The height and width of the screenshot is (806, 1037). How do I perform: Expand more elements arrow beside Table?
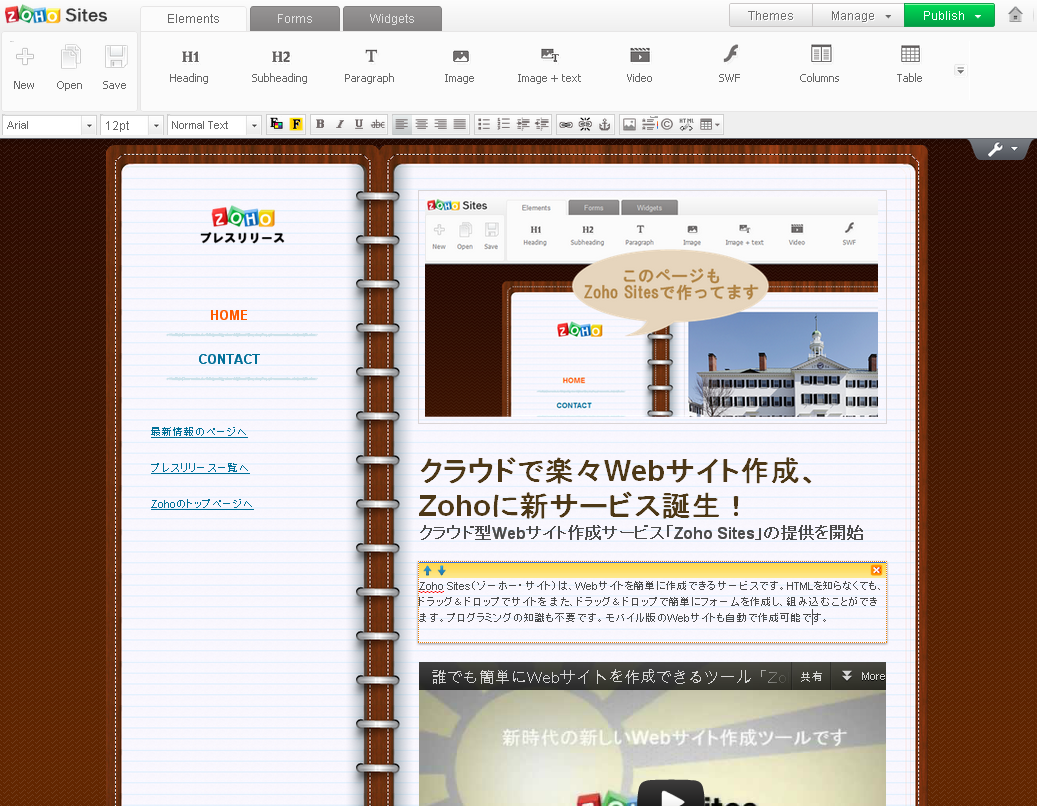(x=960, y=70)
